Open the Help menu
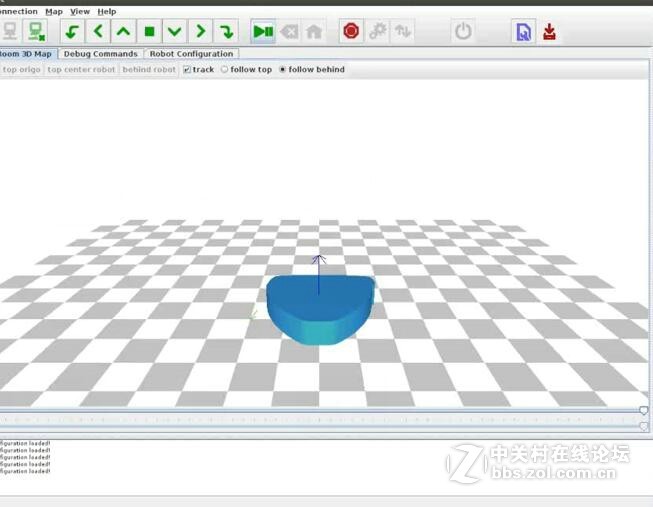 [x=107, y=12]
